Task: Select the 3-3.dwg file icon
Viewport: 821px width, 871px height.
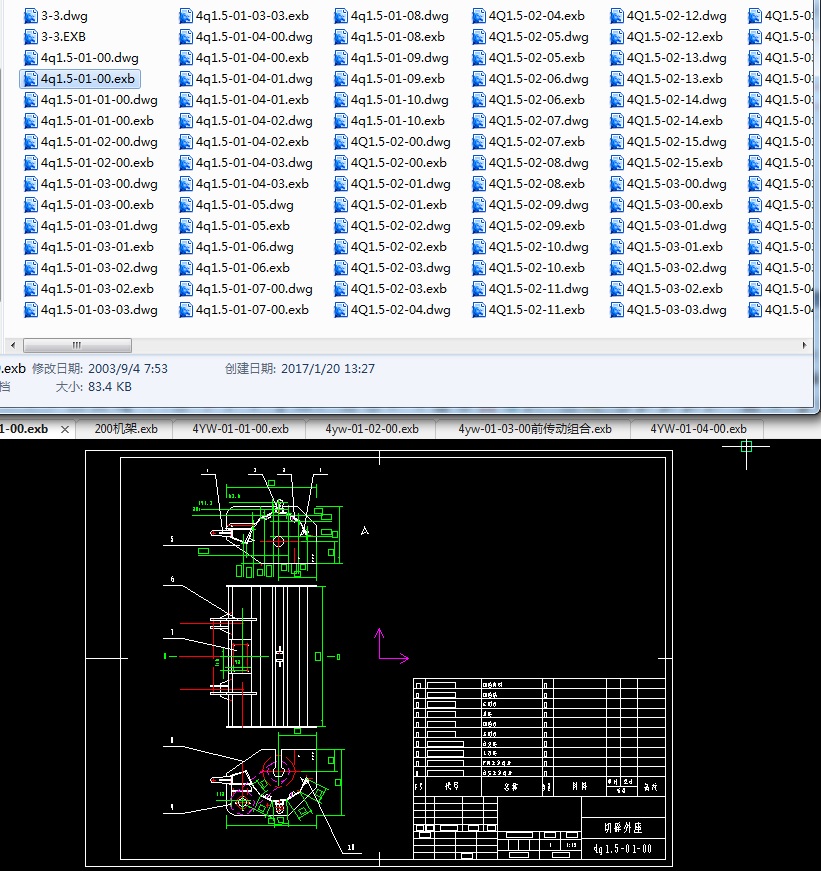Action: (30, 16)
